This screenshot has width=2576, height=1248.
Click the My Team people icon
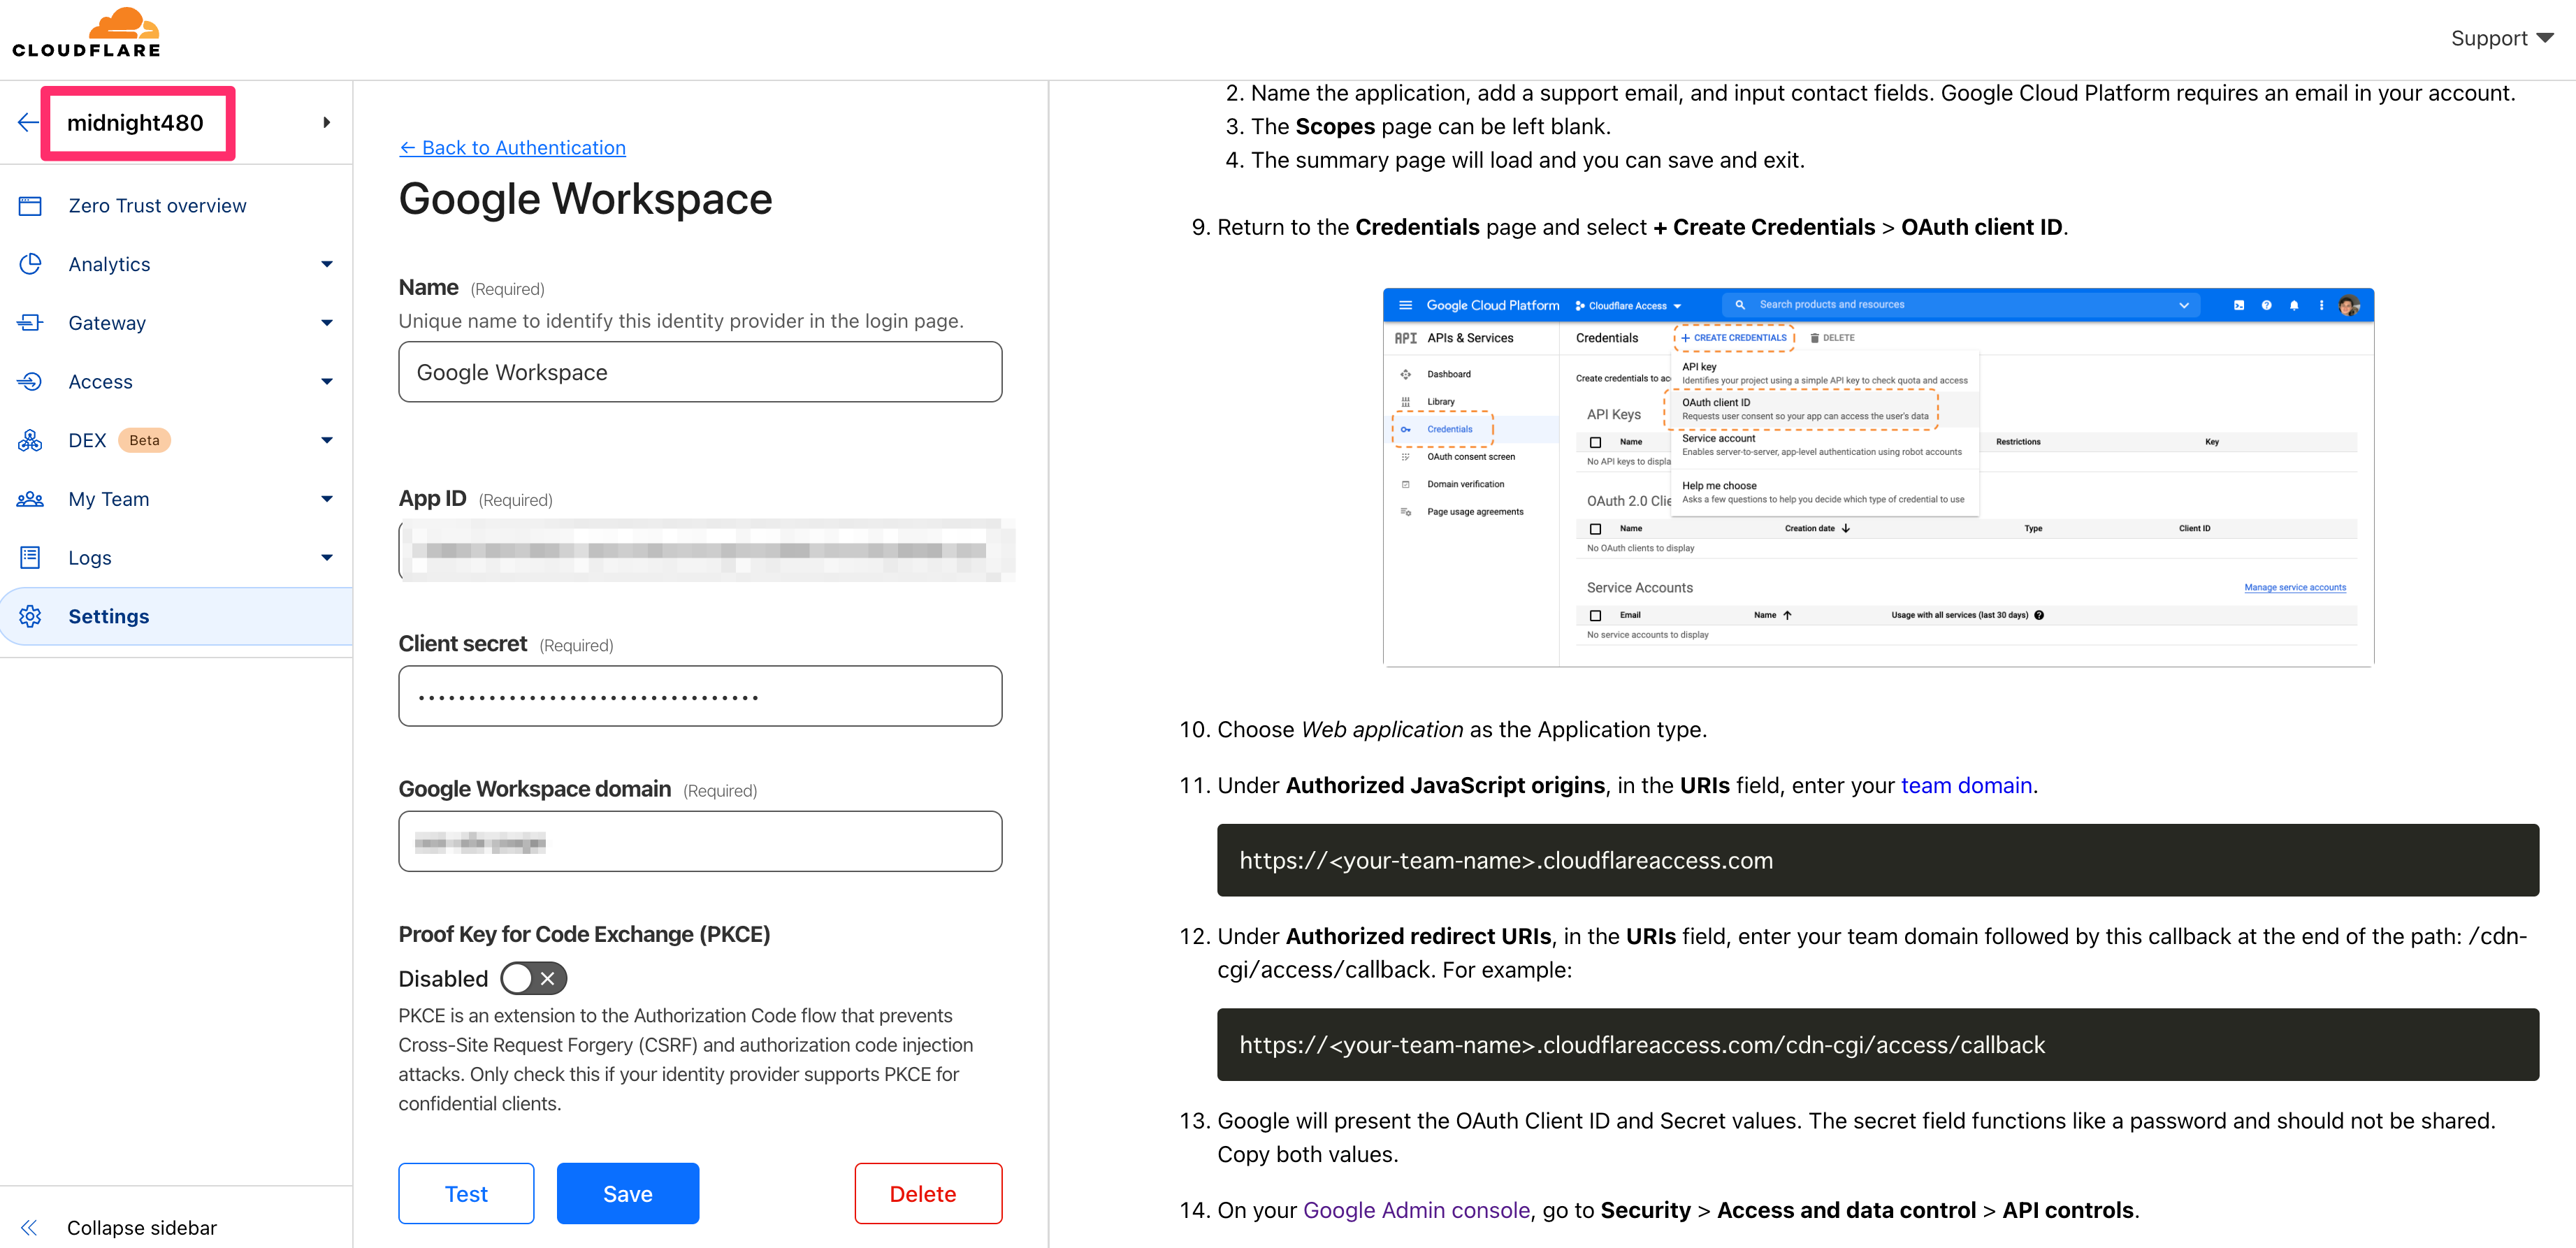tap(30, 499)
